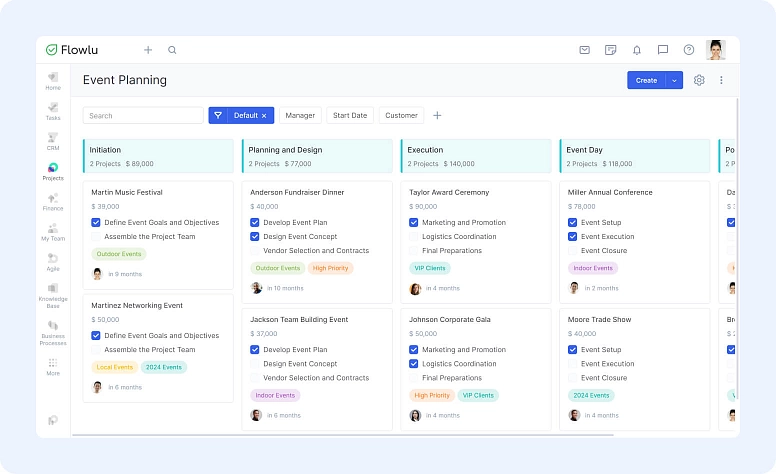This screenshot has height=474, width=776.
Task: Click the blue Create button
Action: tap(646, 80)
